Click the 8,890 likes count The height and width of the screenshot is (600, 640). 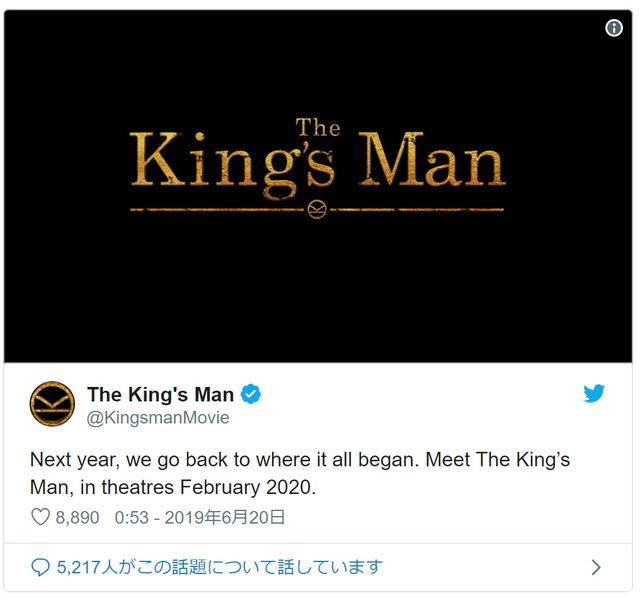[77, 517]
